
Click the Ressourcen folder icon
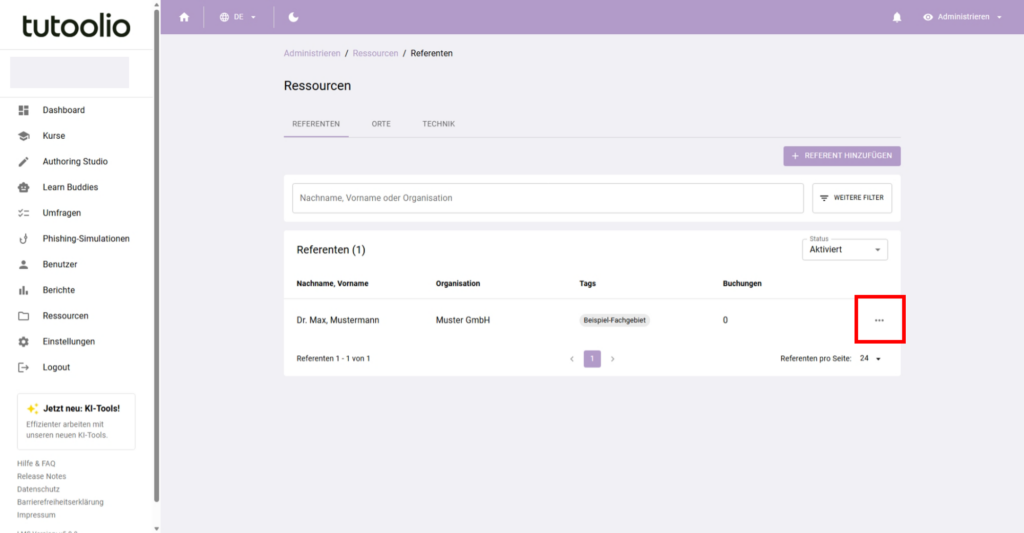(24, 316)
